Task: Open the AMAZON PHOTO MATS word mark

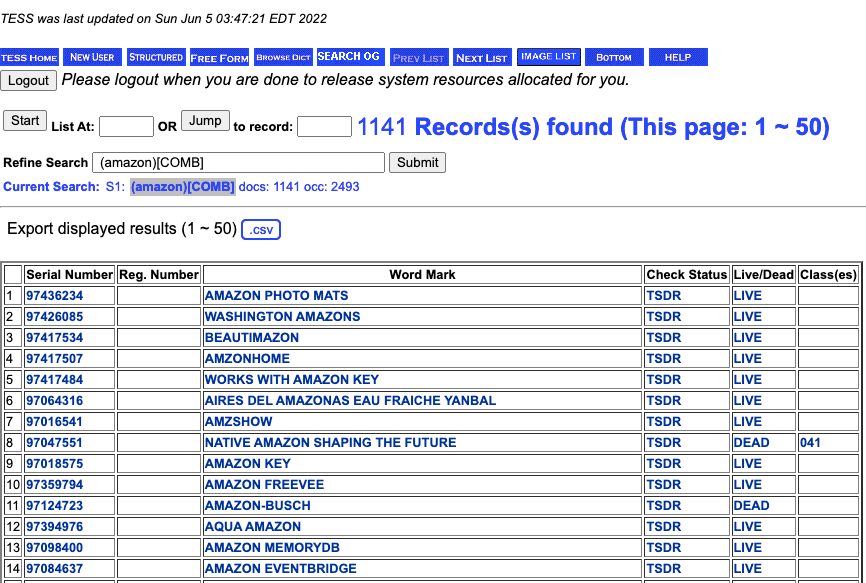Action: [276, 295]
